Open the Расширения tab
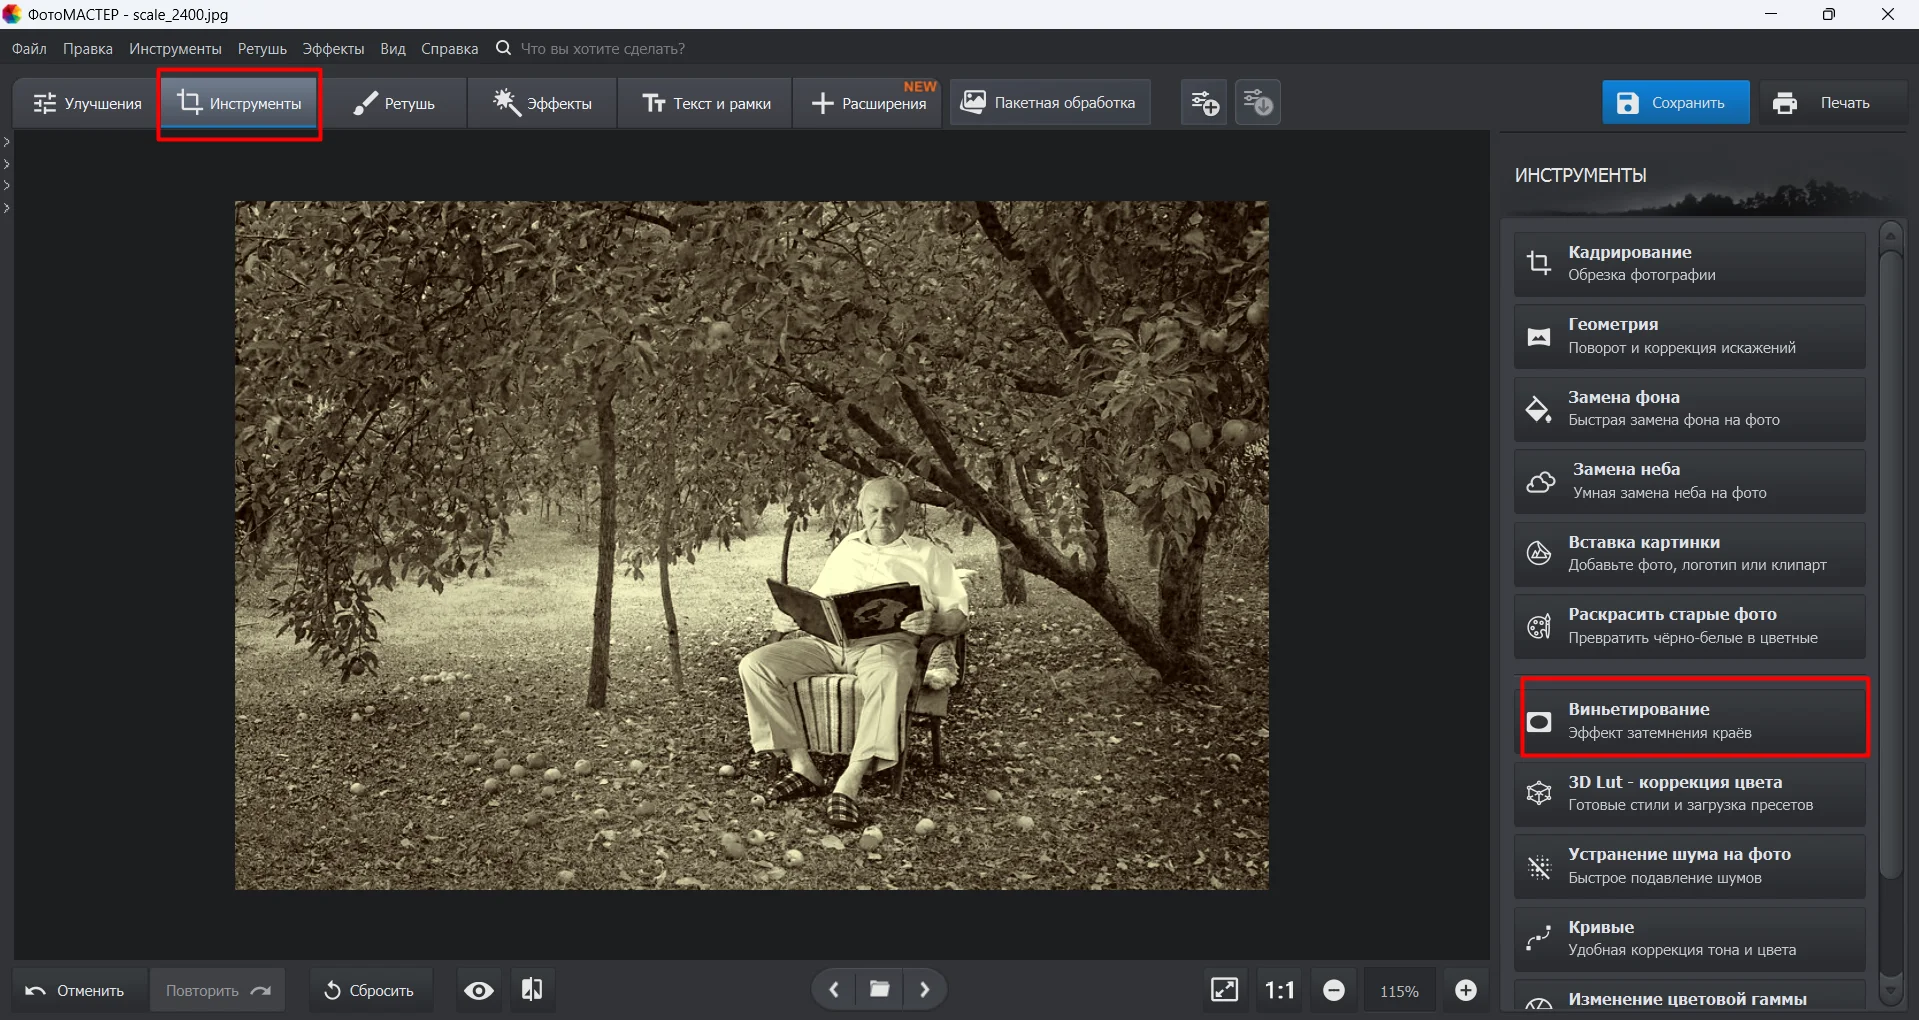 (x=868, y=103)
